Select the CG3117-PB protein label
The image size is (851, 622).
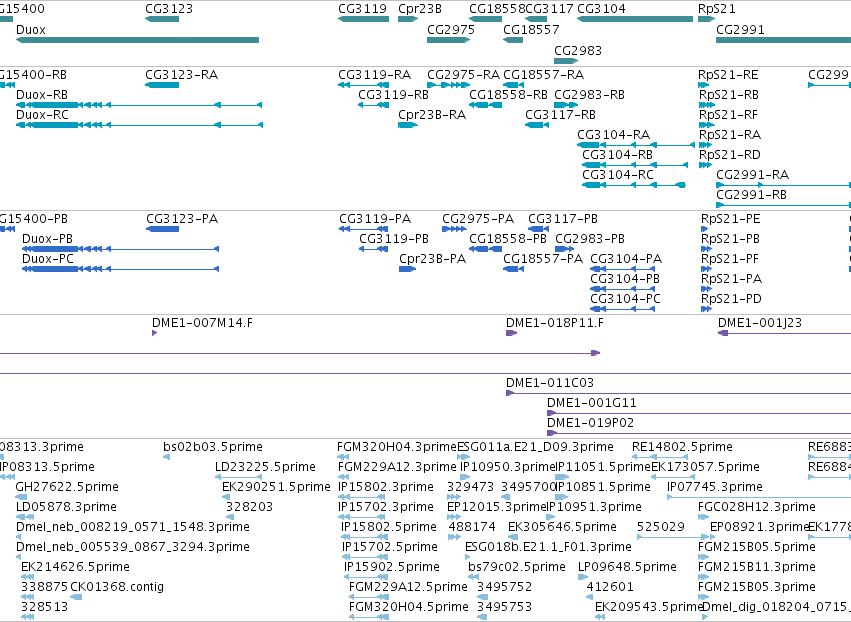click(563, 219)
